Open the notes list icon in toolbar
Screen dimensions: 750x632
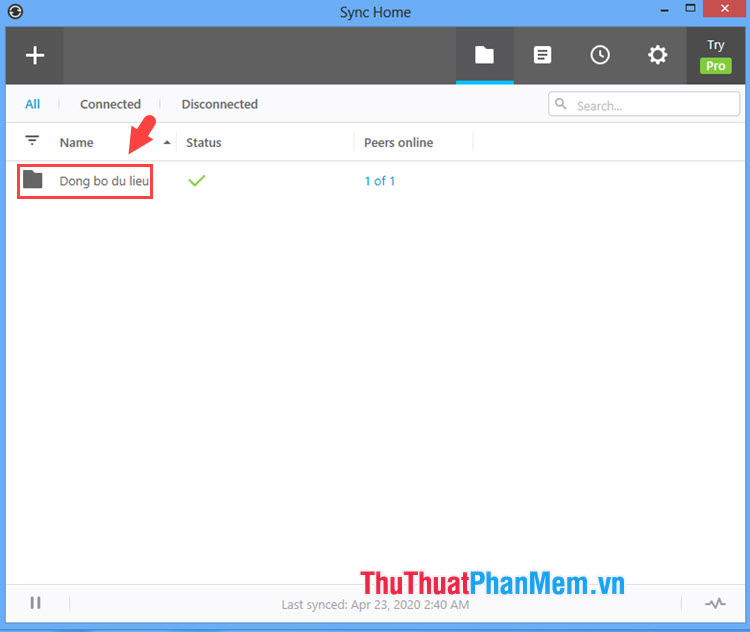tap(542, 56)
